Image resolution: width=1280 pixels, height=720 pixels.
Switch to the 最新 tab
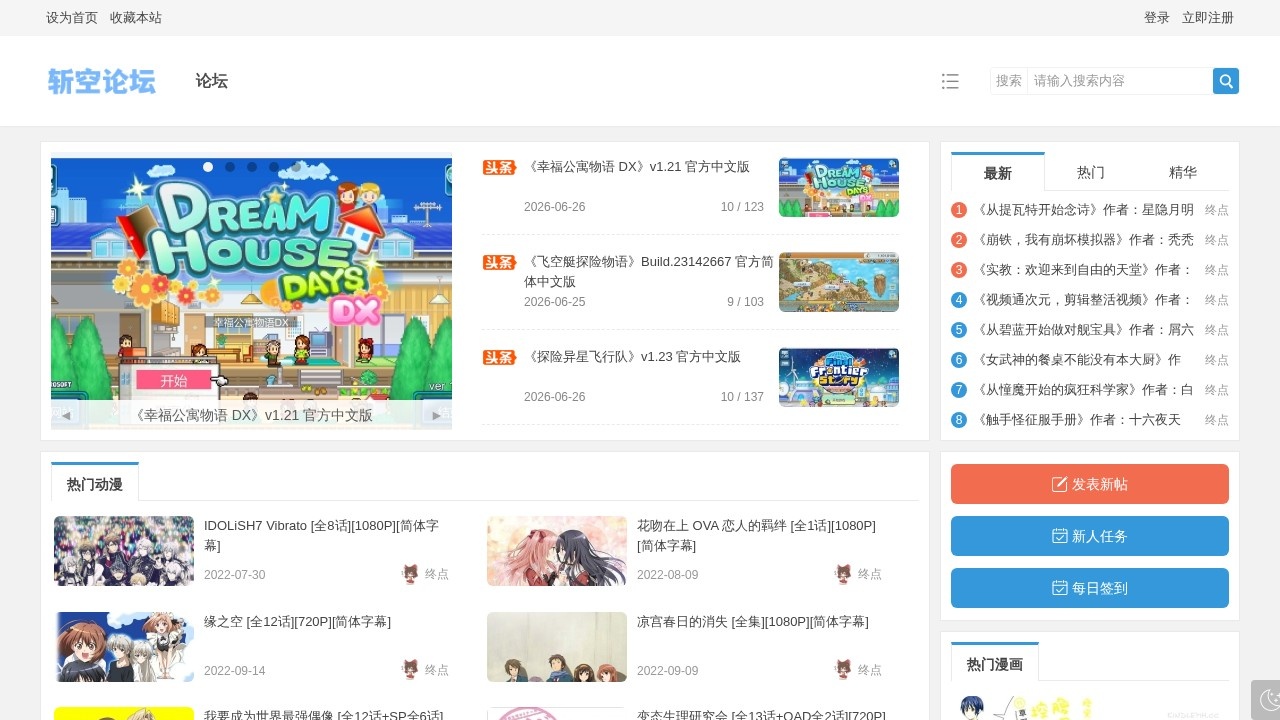(x=998, y=172)
